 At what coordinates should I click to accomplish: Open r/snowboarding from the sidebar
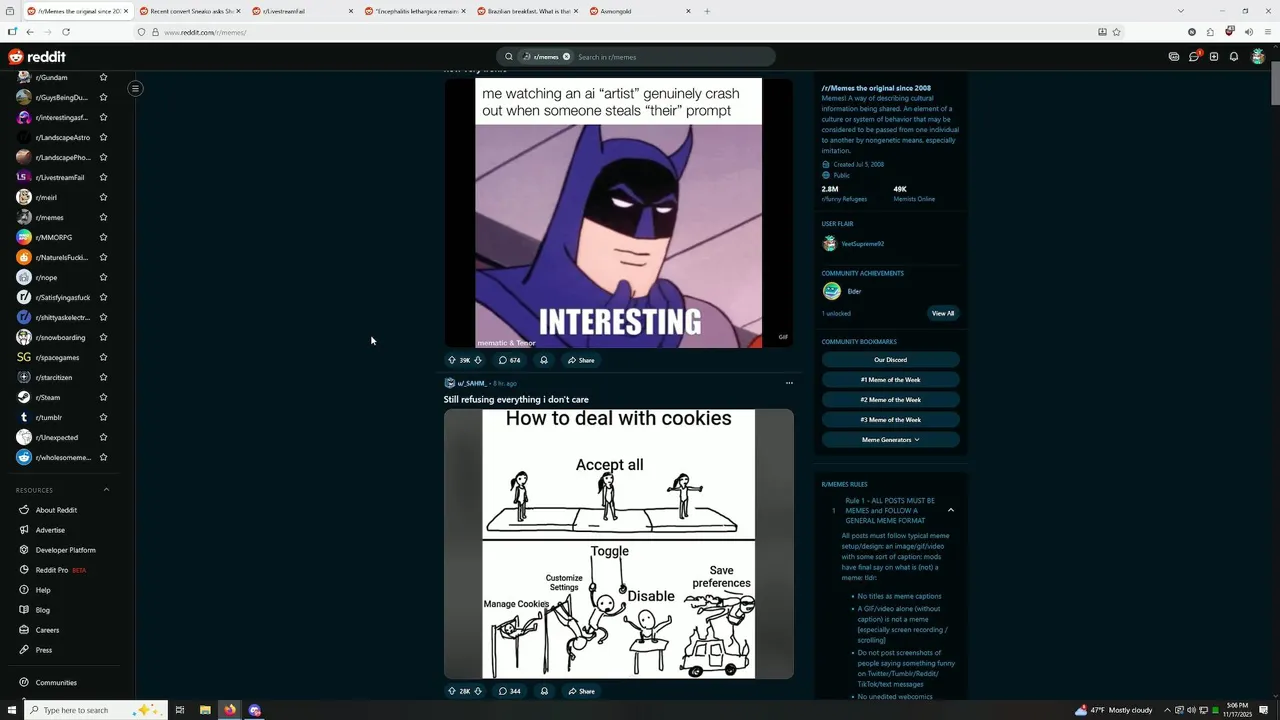(x=60, y=337)
